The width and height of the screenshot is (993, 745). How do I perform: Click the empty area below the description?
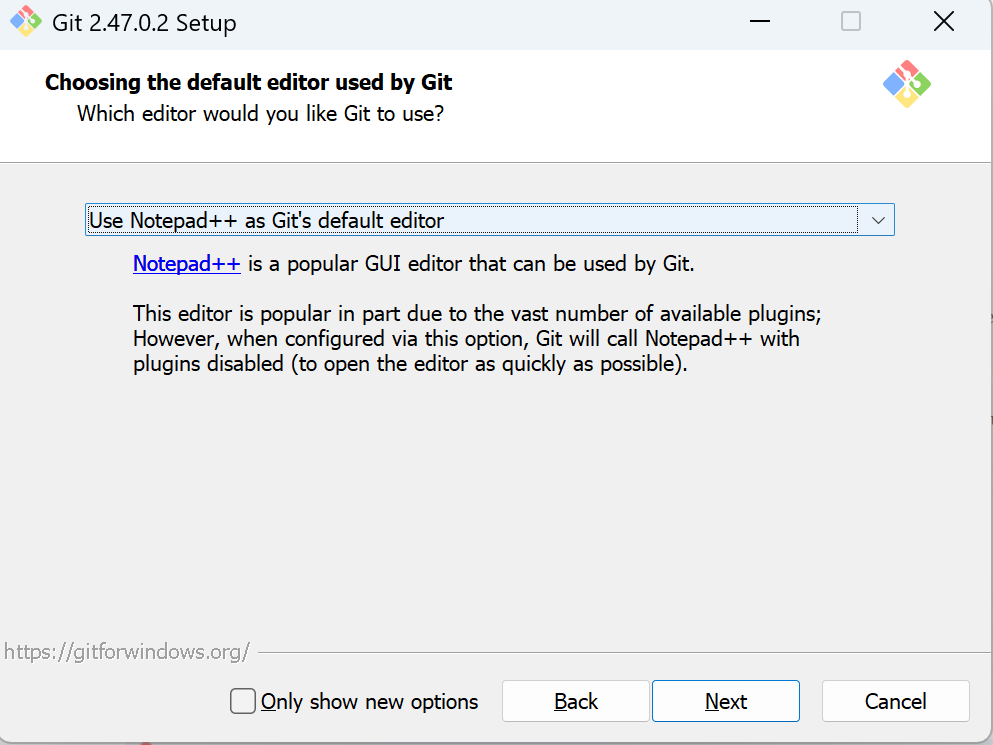(x=500, y=500)
